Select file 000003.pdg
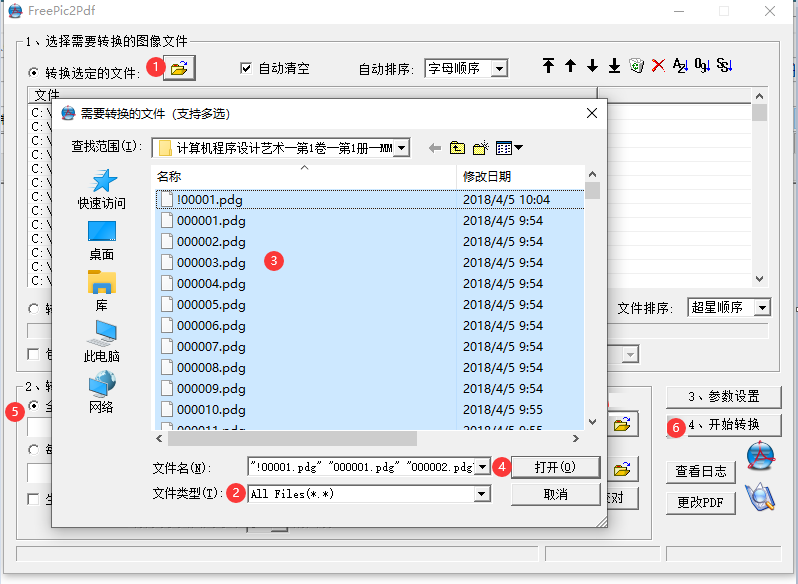 [370, 262]
